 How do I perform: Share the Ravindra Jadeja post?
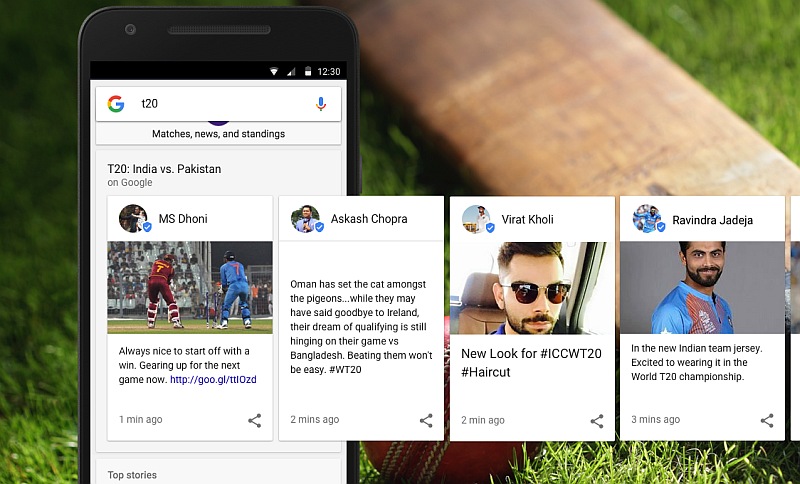(x=767, y=420)
